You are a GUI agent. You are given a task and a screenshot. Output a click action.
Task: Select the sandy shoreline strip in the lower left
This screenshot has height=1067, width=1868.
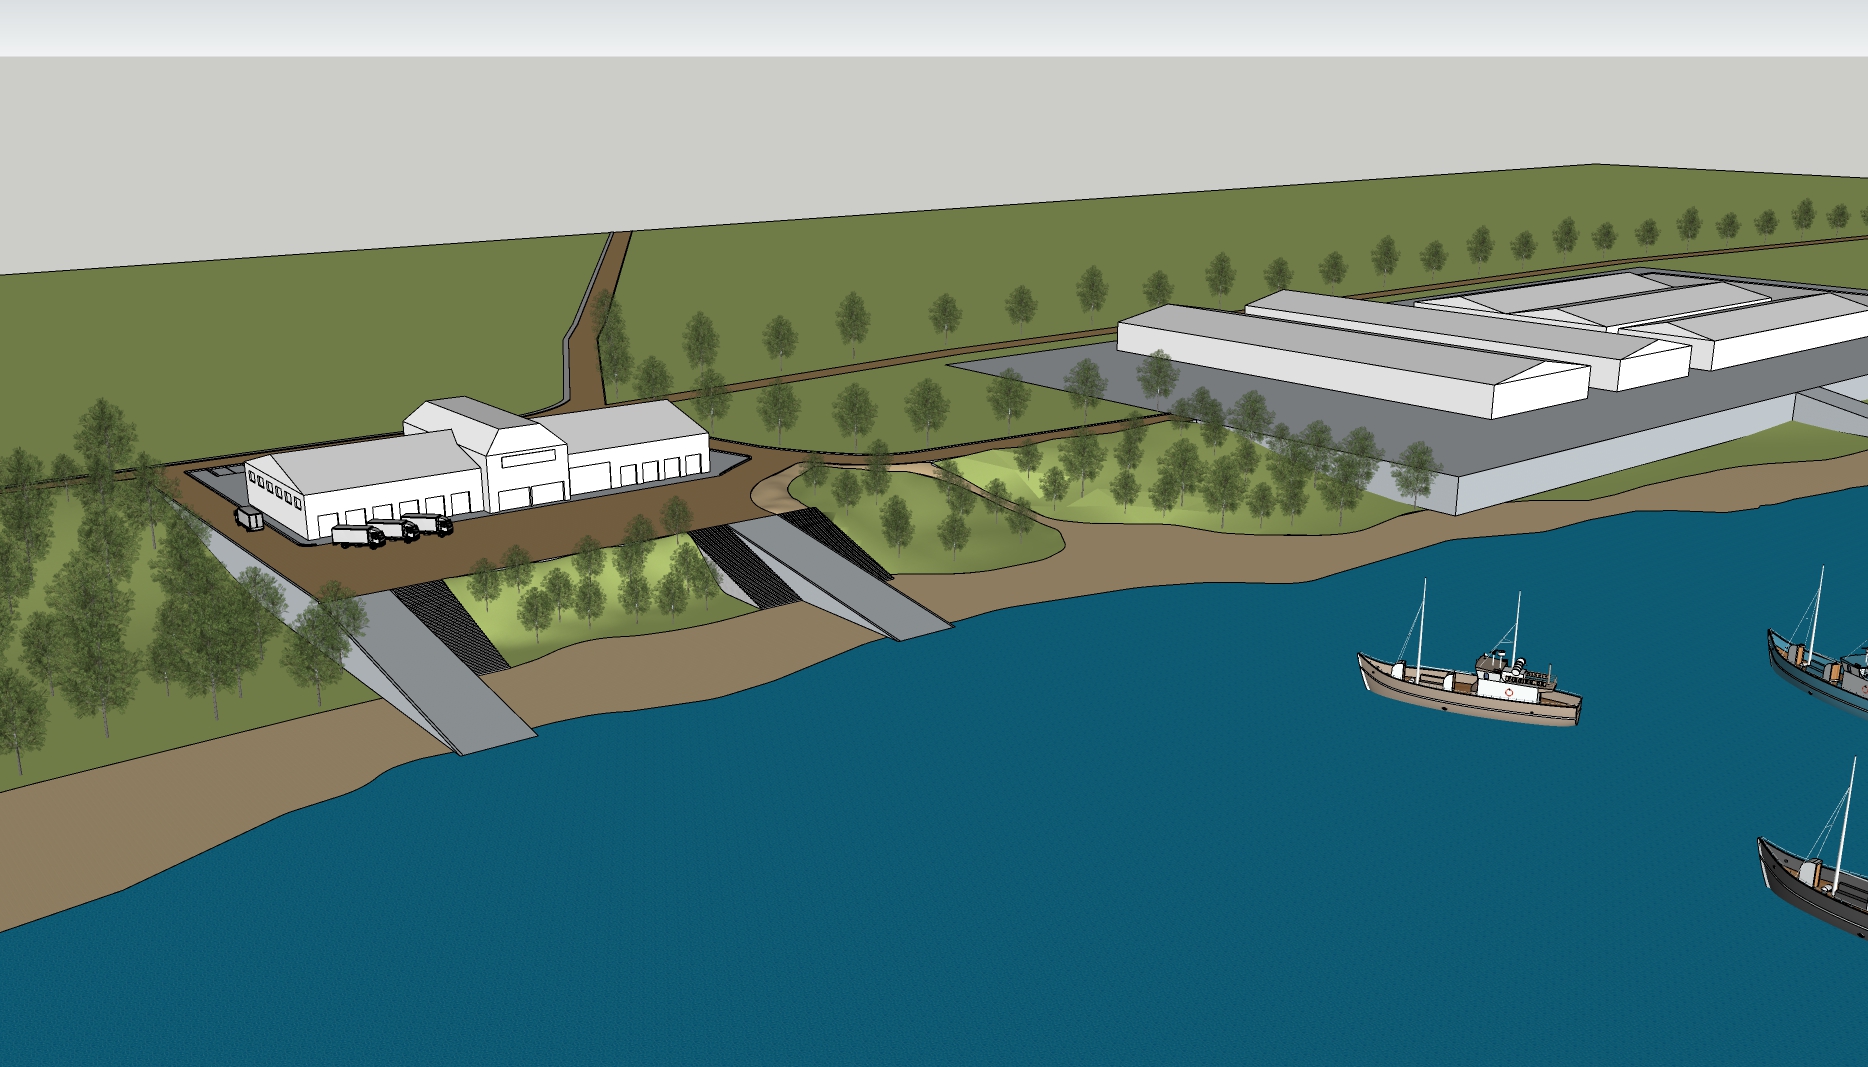point(150,820)
